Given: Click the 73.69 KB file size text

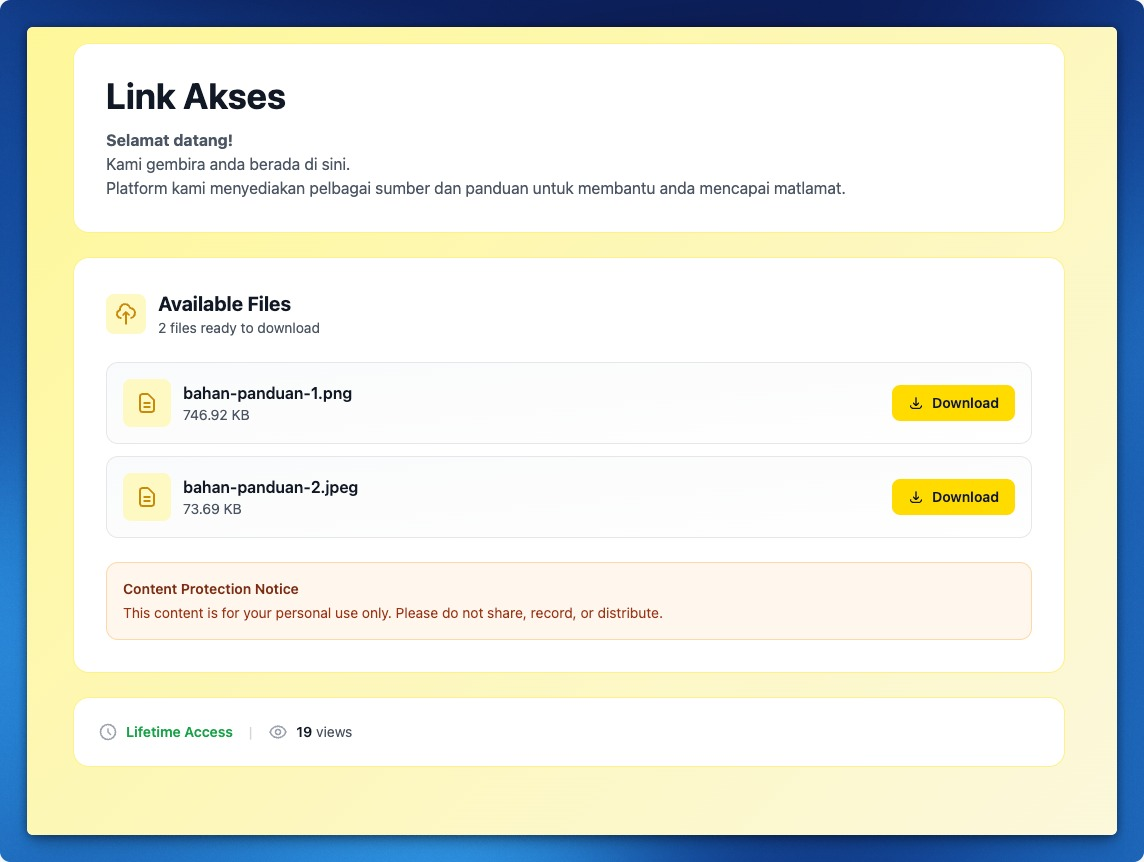Looking at the screenshot, I should (212, 509).
